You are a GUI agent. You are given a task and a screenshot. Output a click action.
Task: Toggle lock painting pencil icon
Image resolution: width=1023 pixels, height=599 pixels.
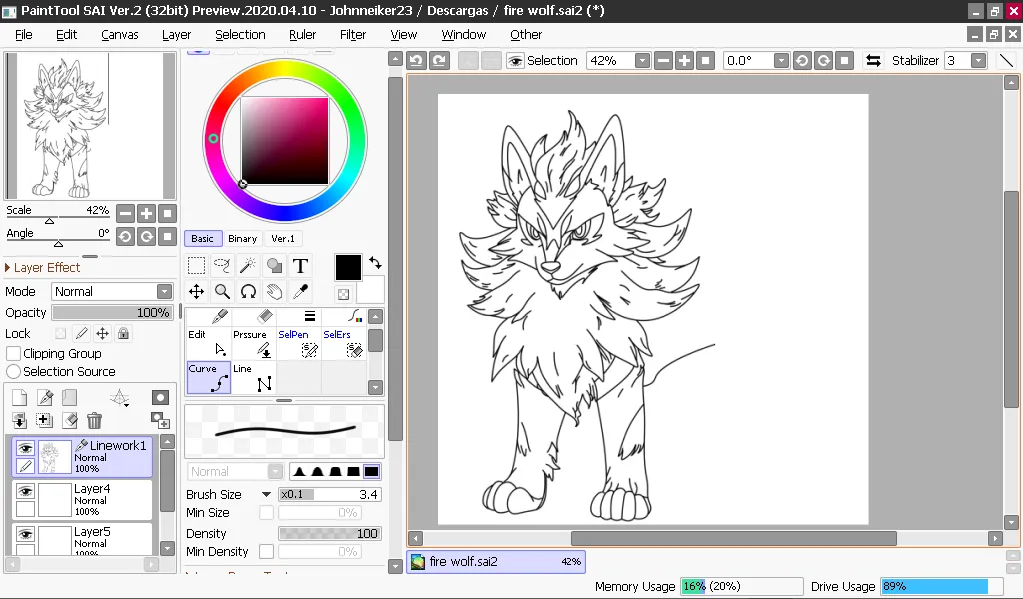coord(82,333)
